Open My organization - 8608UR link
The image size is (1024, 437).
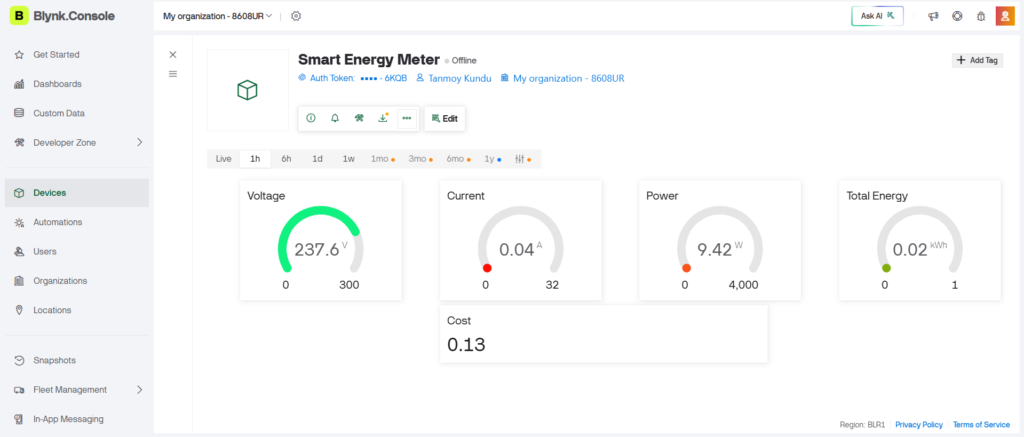pos(562,78)
